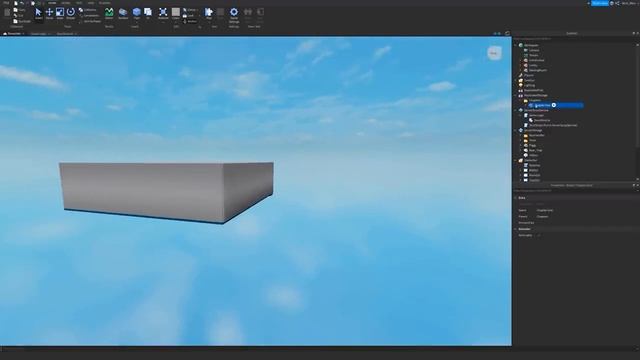Click the blue Collaborate button
Image resolution: width=640 pixels, height=360 pixels.
click(600, 3)
